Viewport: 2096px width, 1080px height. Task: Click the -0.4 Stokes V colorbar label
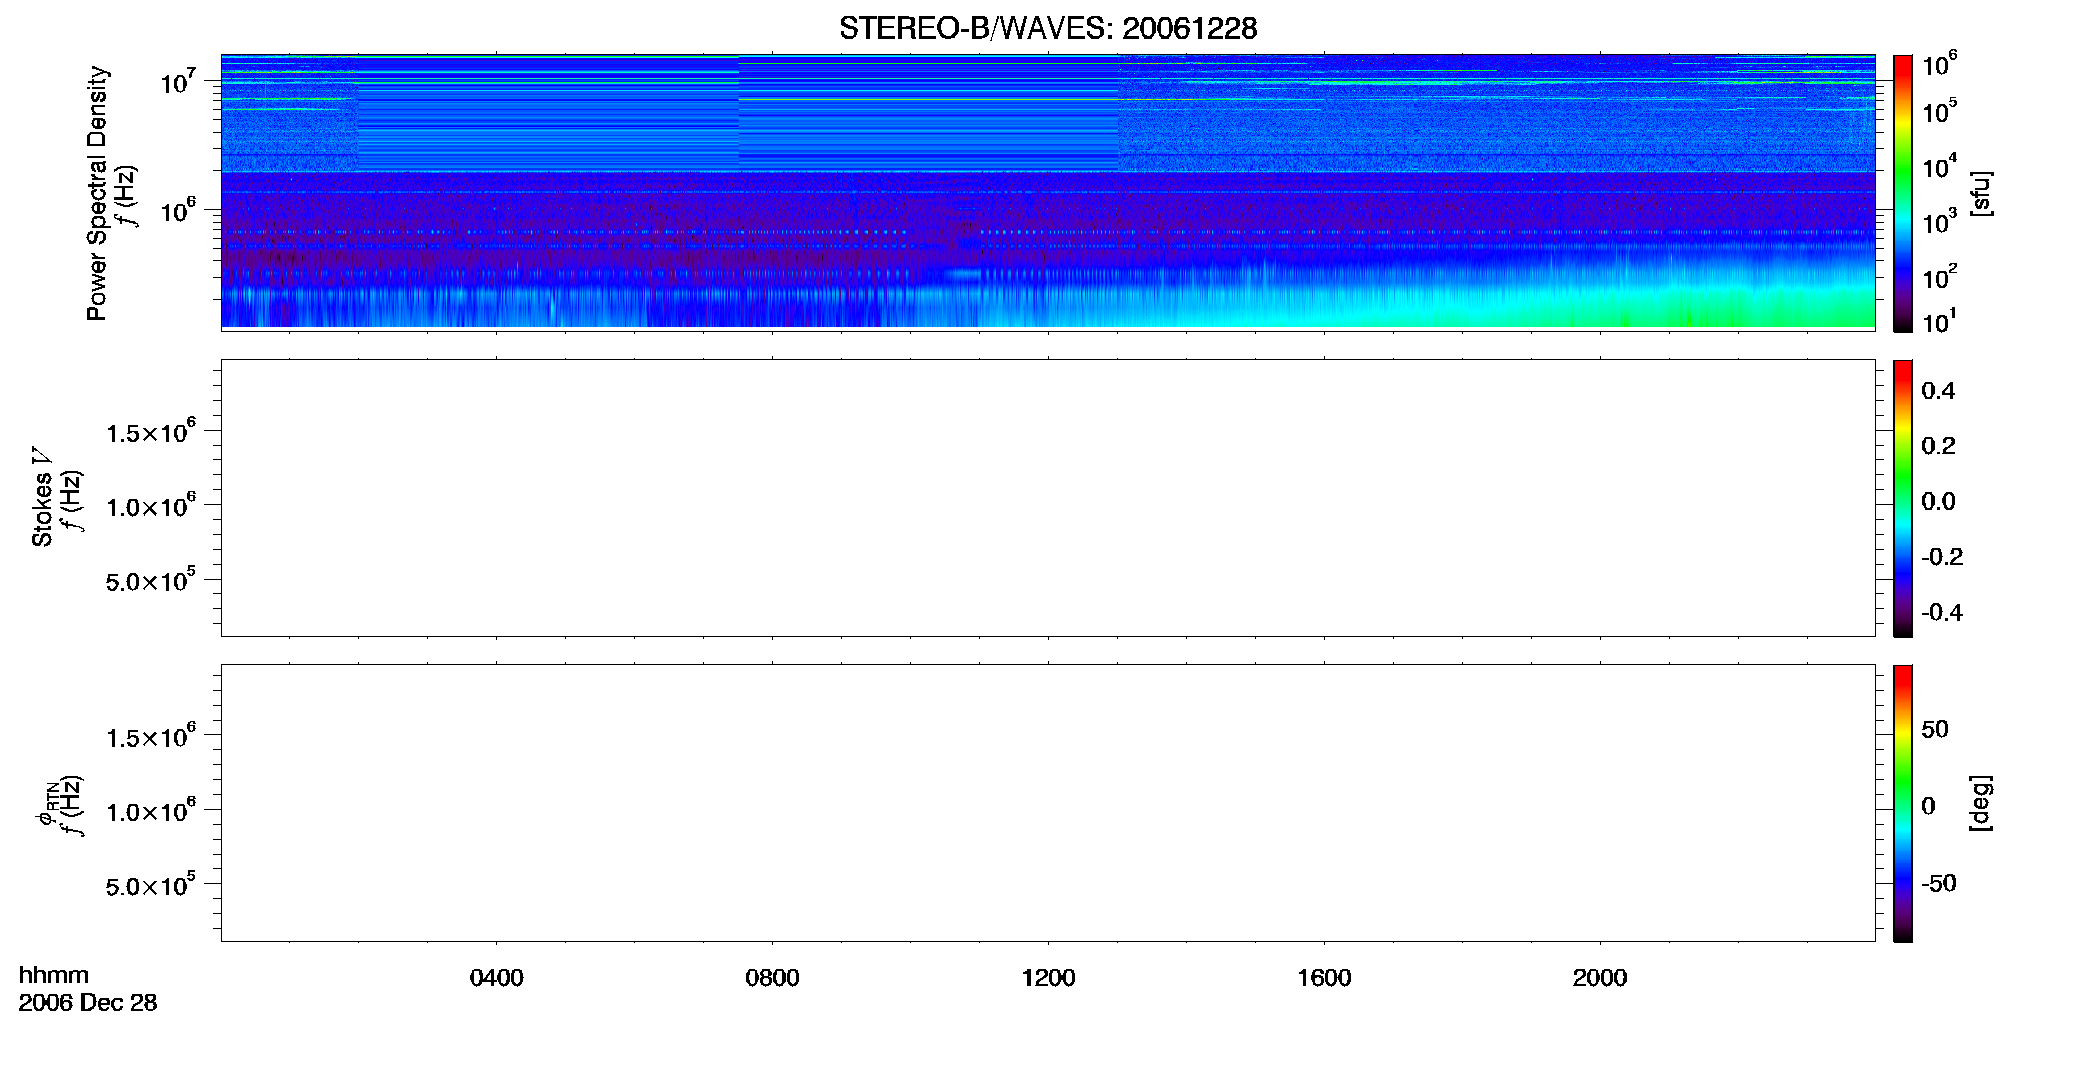(1941, 612)
